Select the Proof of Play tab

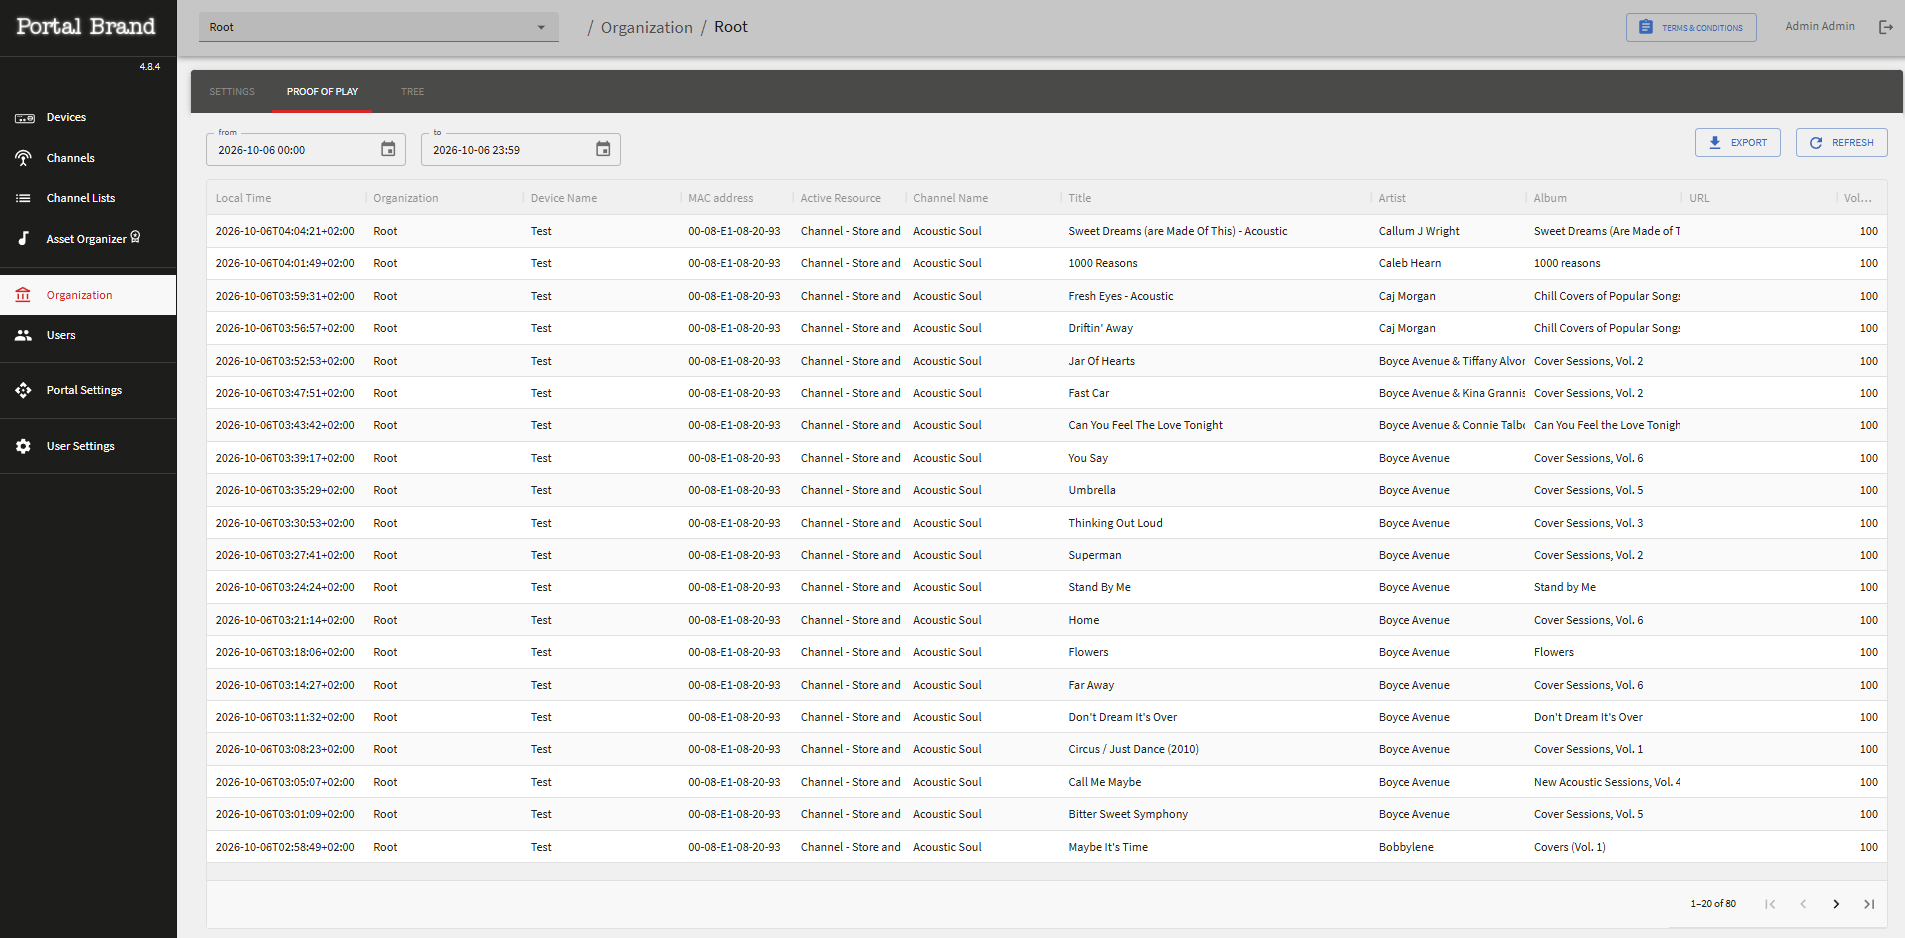322,92
